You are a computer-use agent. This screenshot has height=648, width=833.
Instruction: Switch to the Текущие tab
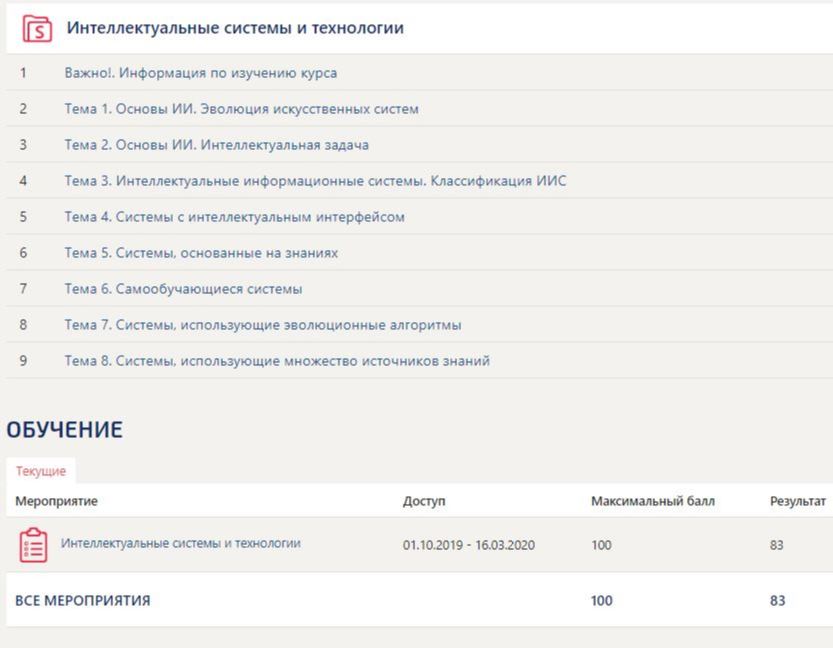(41, 471)
